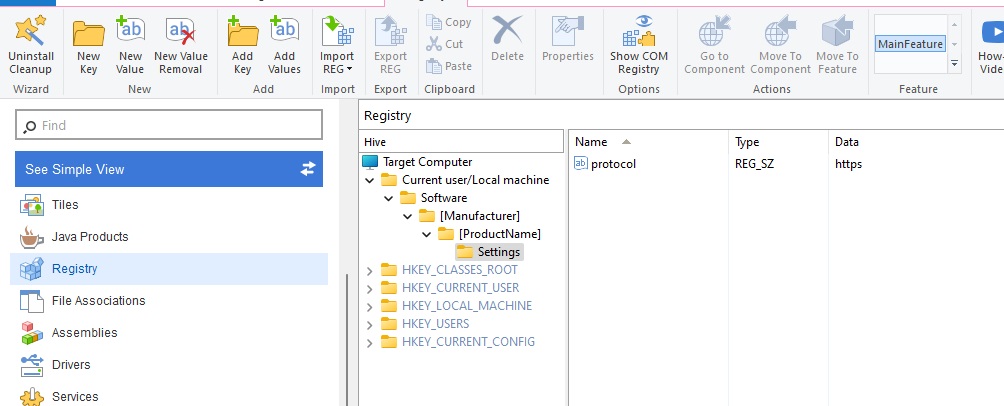Open the Drivers page in sidebar

coord(71,365)
